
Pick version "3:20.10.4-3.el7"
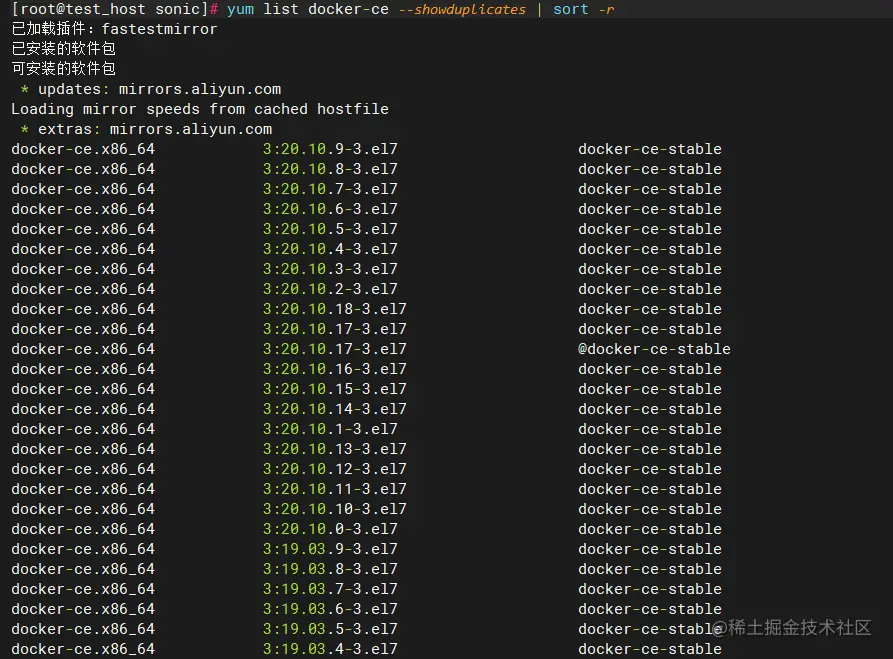(330, 249)
